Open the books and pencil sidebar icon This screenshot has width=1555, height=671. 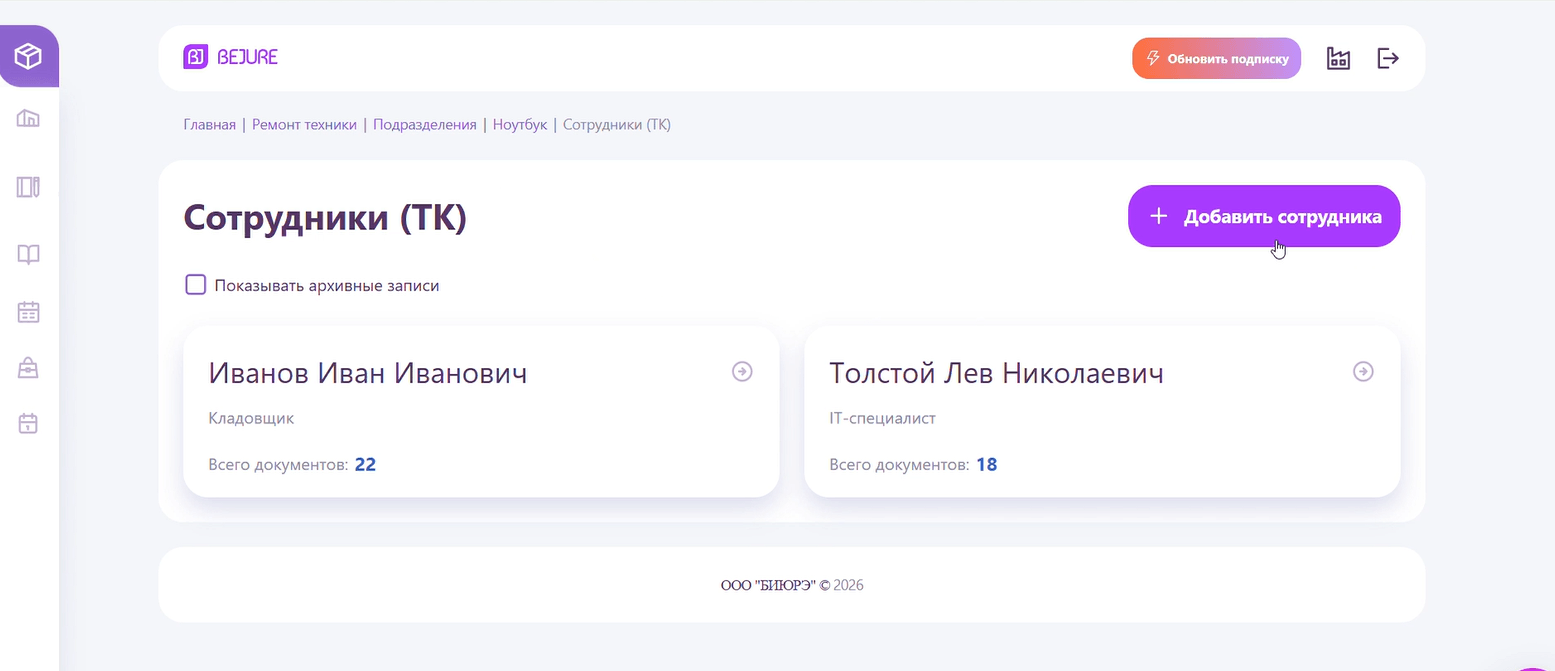(28, 187)
